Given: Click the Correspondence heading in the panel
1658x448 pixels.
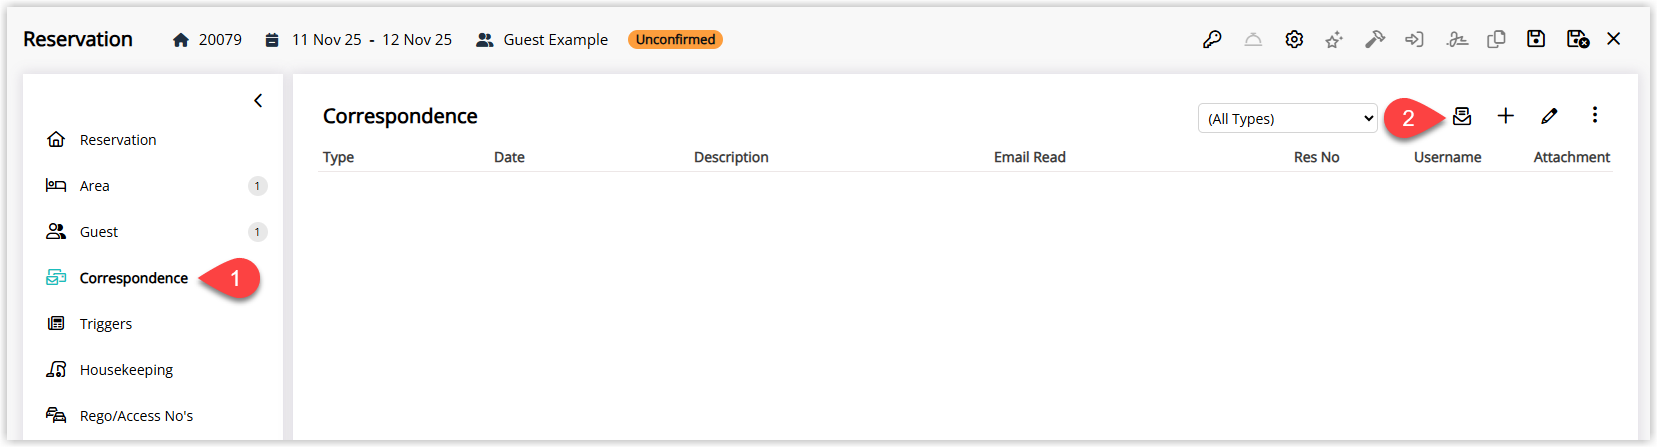Looking at the screenshot, I should coord(400,116).
